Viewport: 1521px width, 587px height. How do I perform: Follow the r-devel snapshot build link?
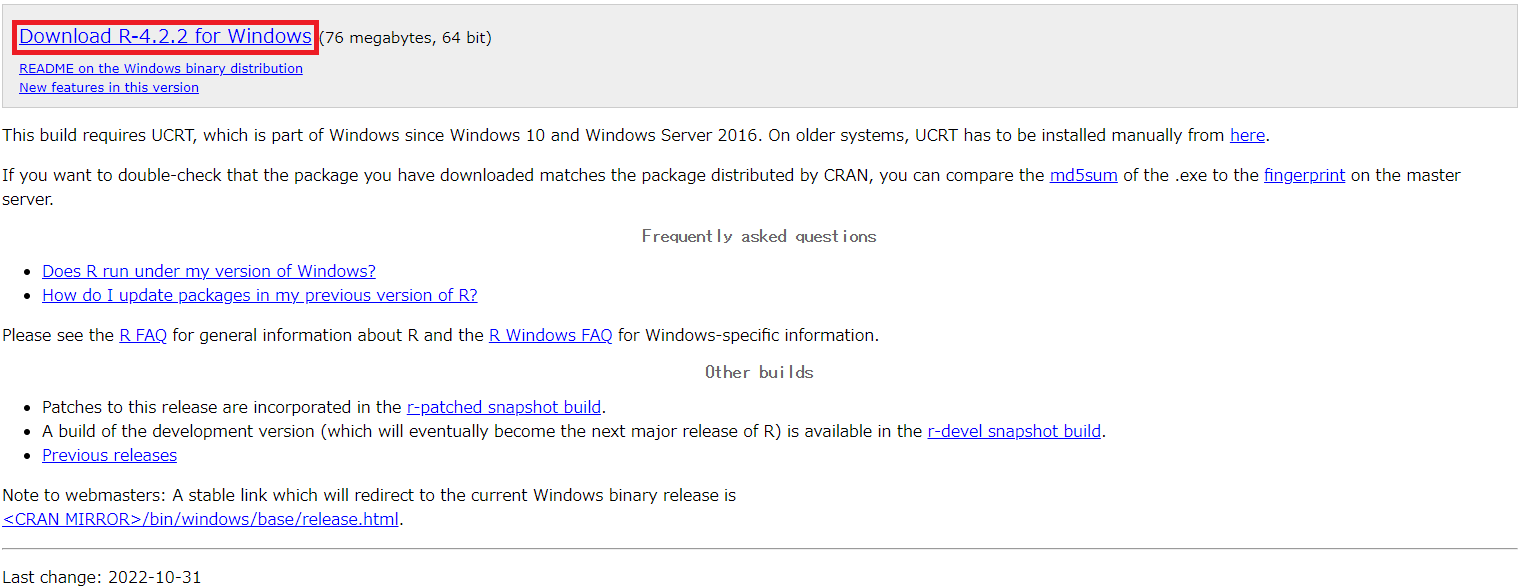tap(1014, 431)
